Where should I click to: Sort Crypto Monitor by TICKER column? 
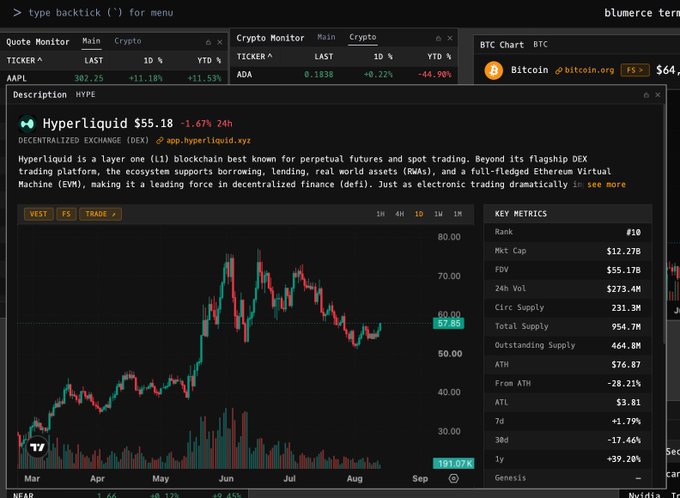coord(255,56)
